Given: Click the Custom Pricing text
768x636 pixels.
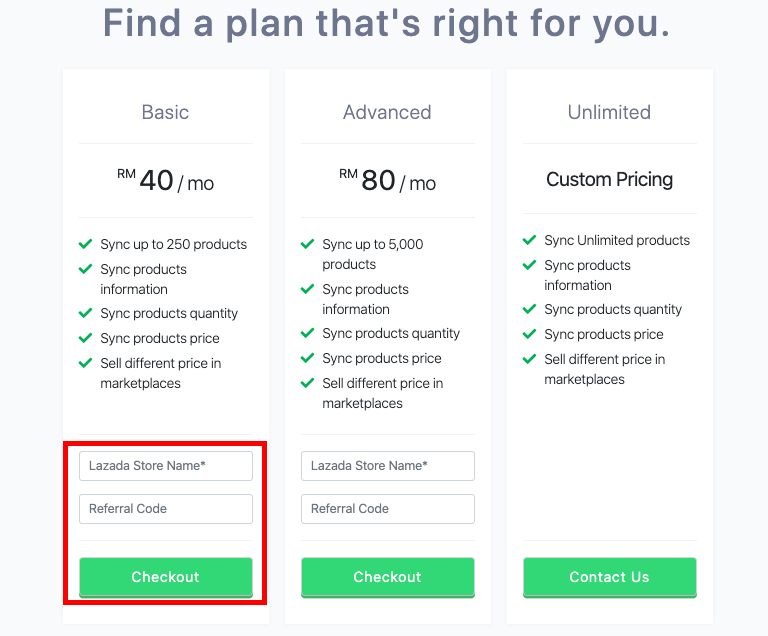Looking at the screenshot, I should pos(609,180).
